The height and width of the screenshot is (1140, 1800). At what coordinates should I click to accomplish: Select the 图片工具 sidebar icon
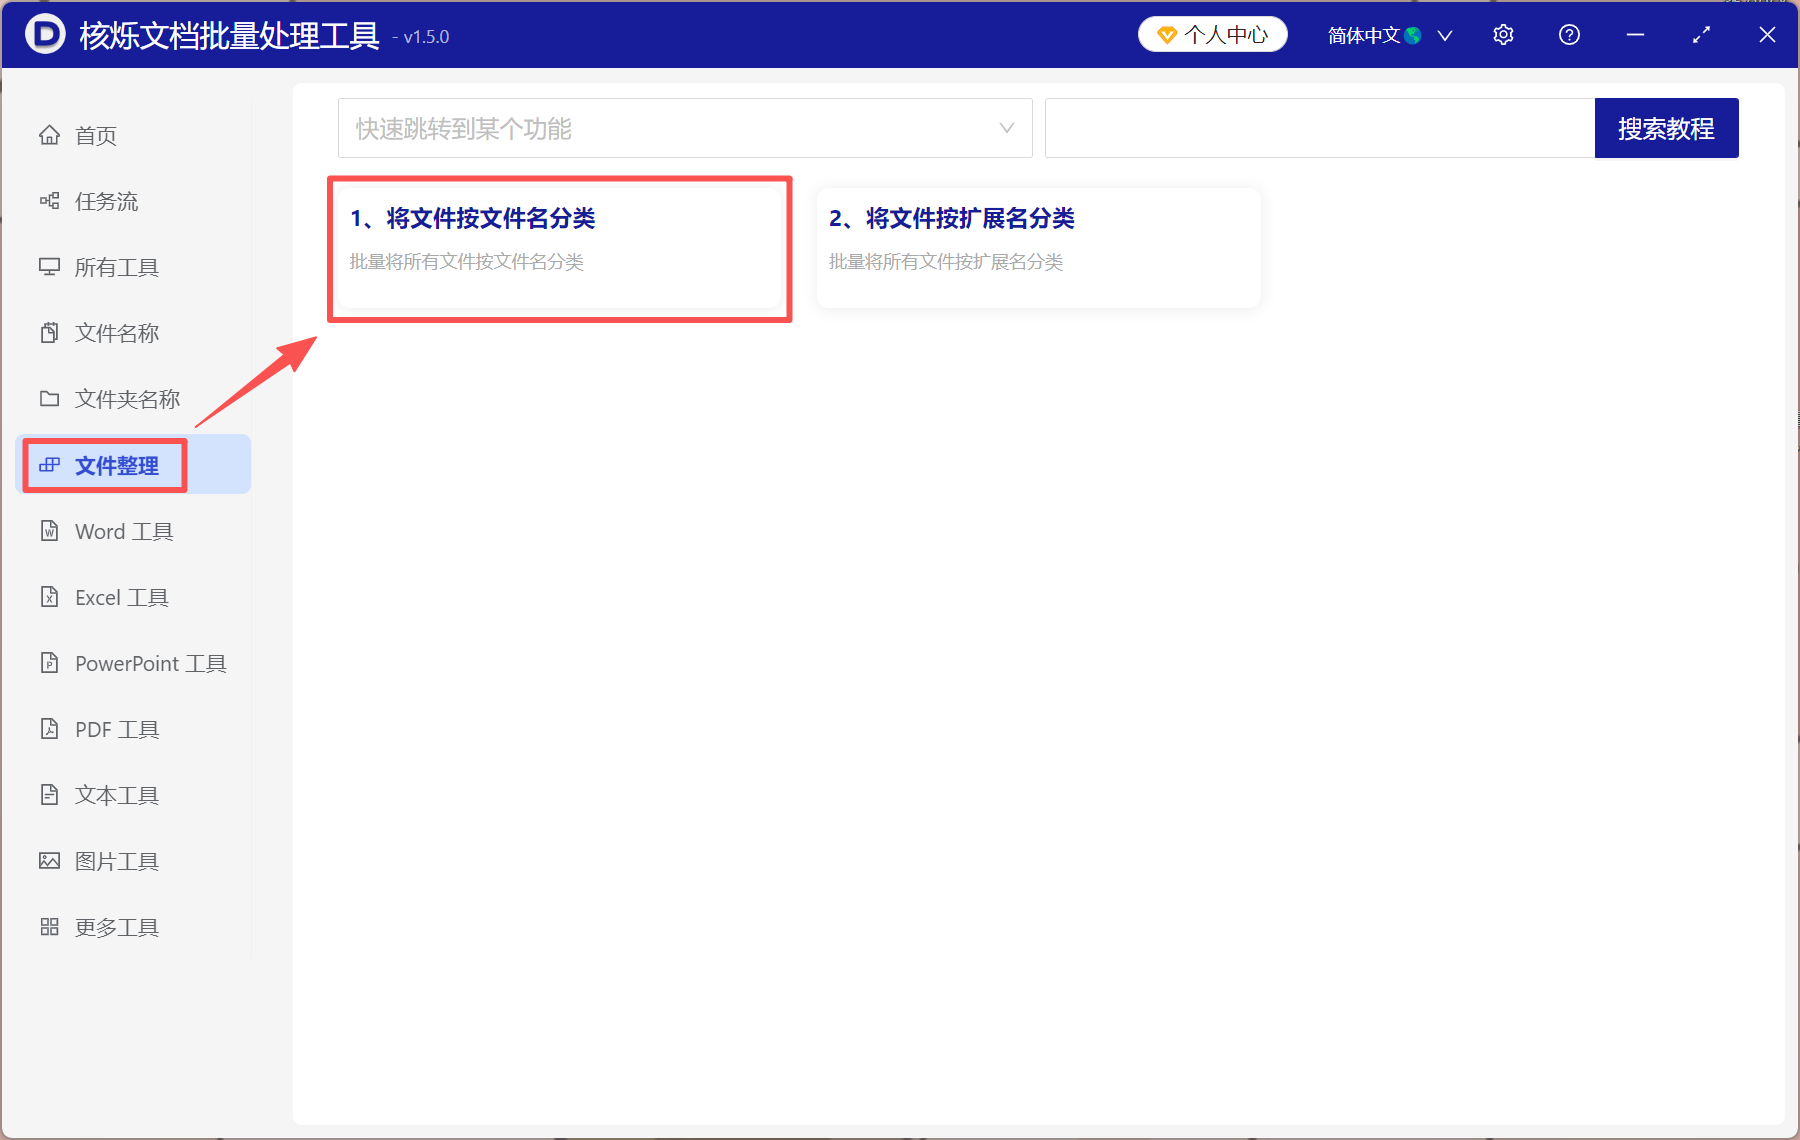click(50, 860)
